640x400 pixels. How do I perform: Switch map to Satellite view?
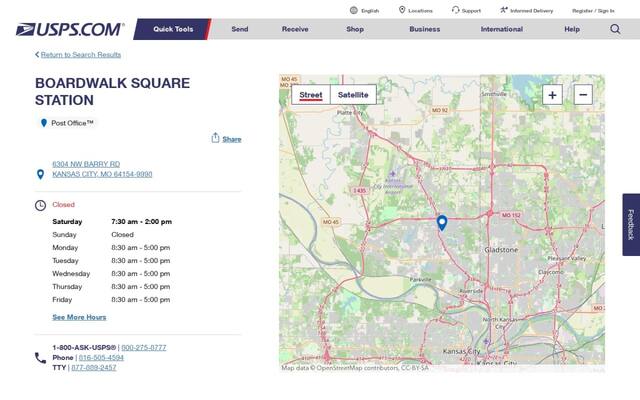tap(353, 95)
